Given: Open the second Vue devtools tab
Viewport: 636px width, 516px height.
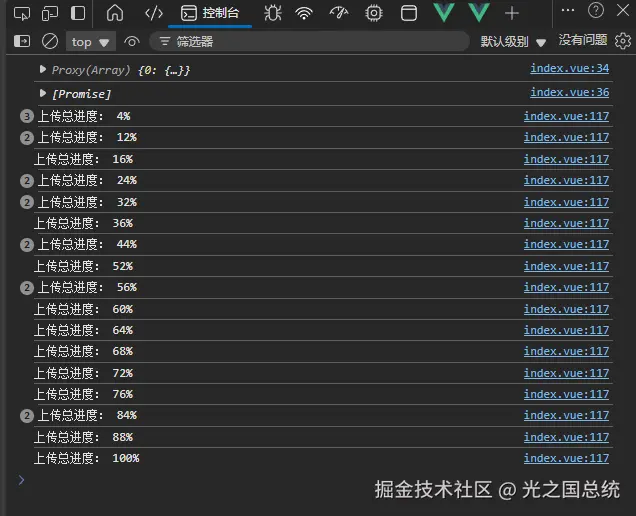Looking at the screenshot, I should tap(479, 12).
